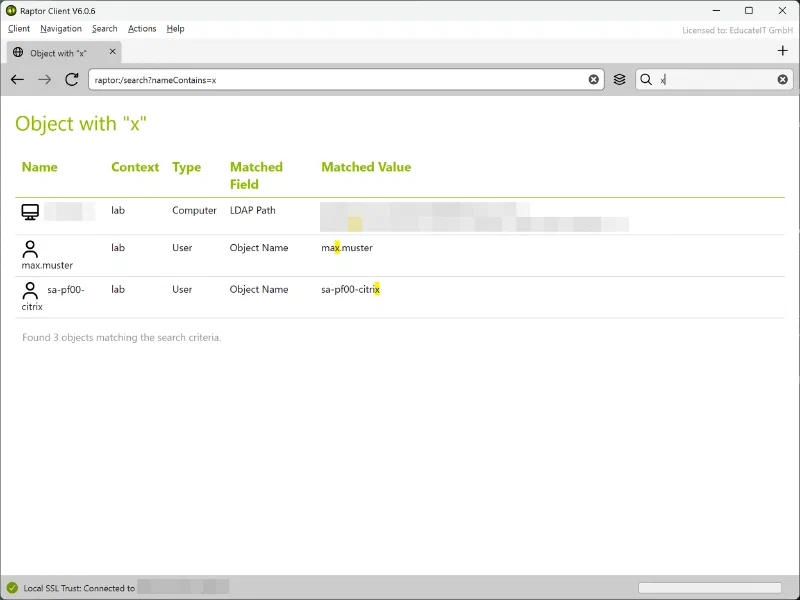Click "Found 3 objects matching" message
Viewport: 800px width, 600px height.
click(x=121, y=338)
